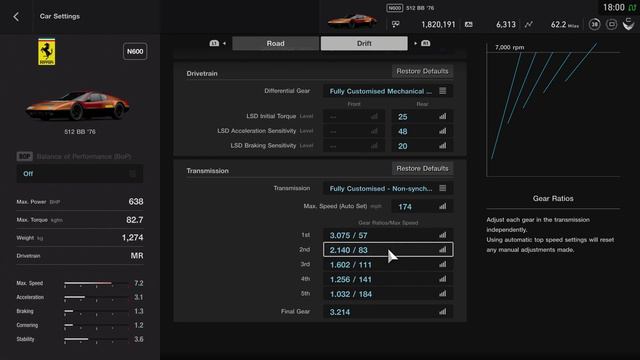640x360 pixels.
Task: Click the Car Settings title
Action: 60,16
